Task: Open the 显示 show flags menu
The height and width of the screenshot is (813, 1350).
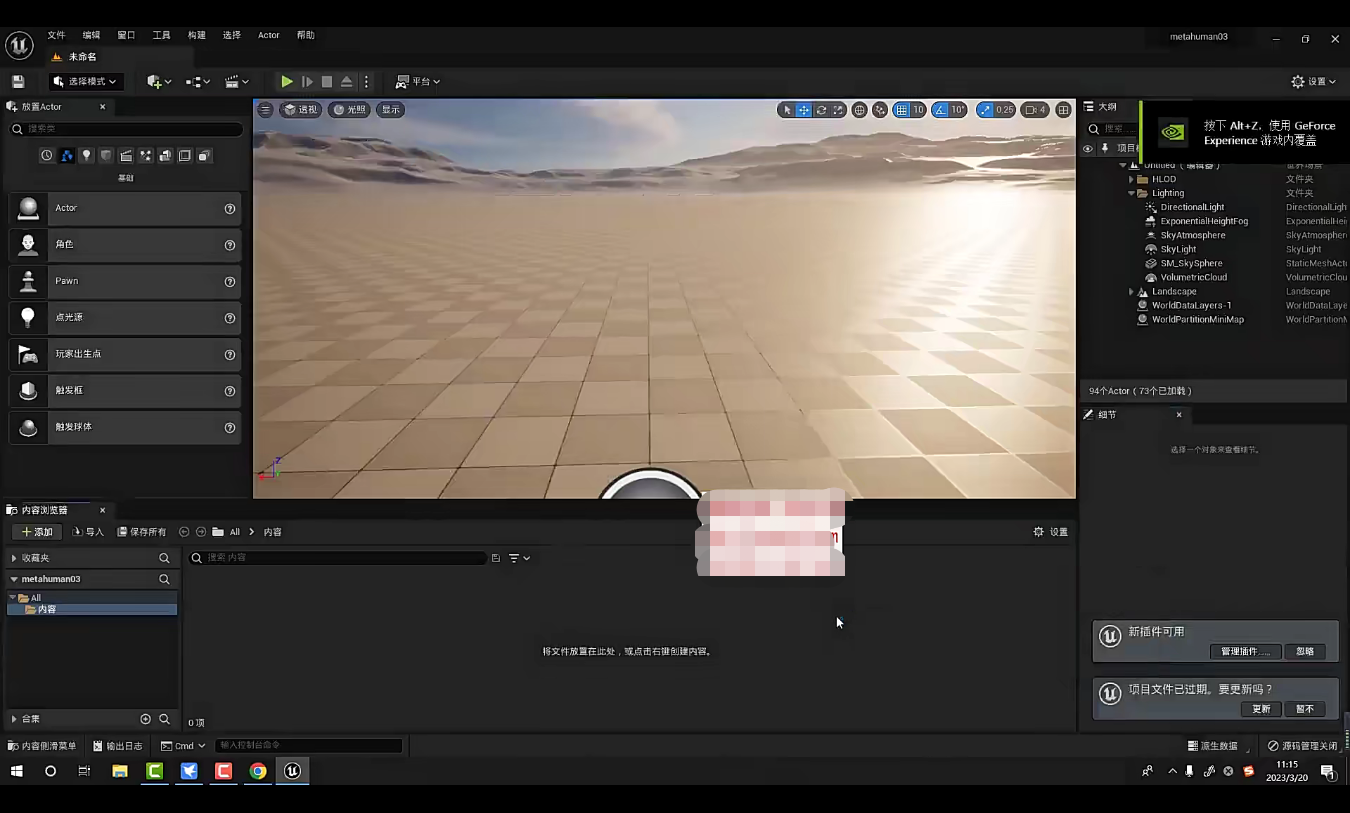Action: [391, 110]
